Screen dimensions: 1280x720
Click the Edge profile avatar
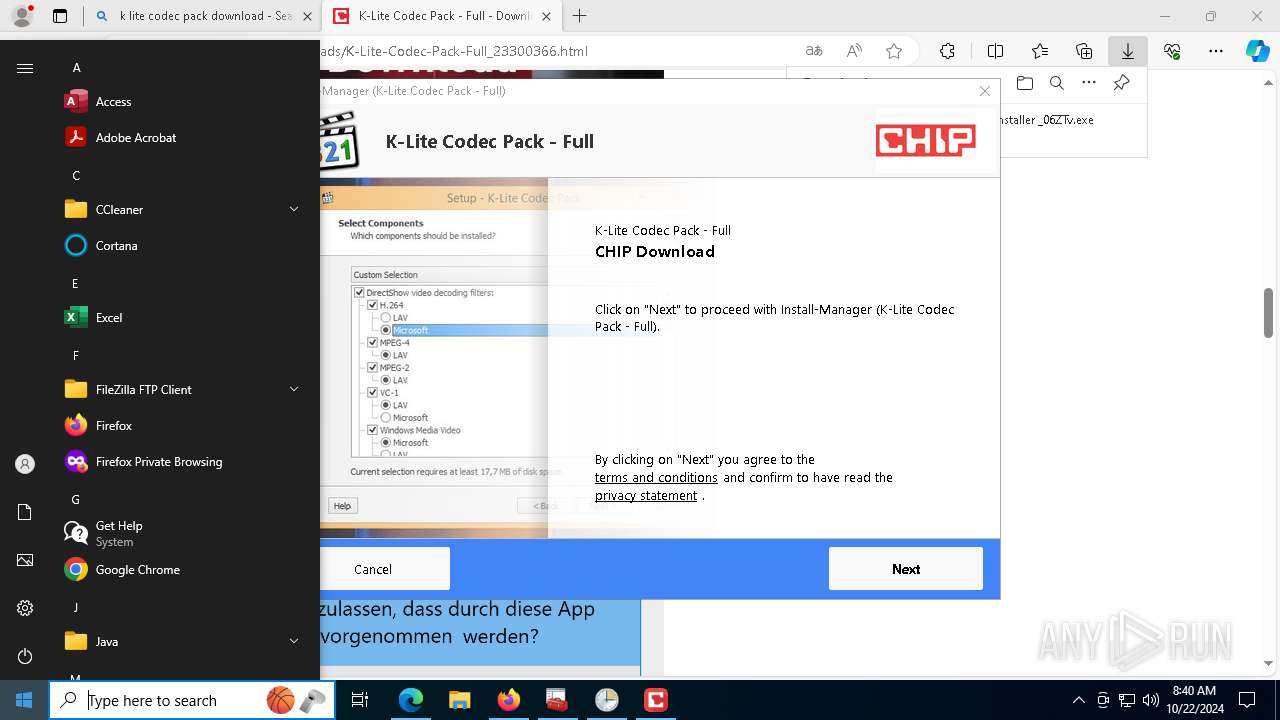click(x=22, y=16)
